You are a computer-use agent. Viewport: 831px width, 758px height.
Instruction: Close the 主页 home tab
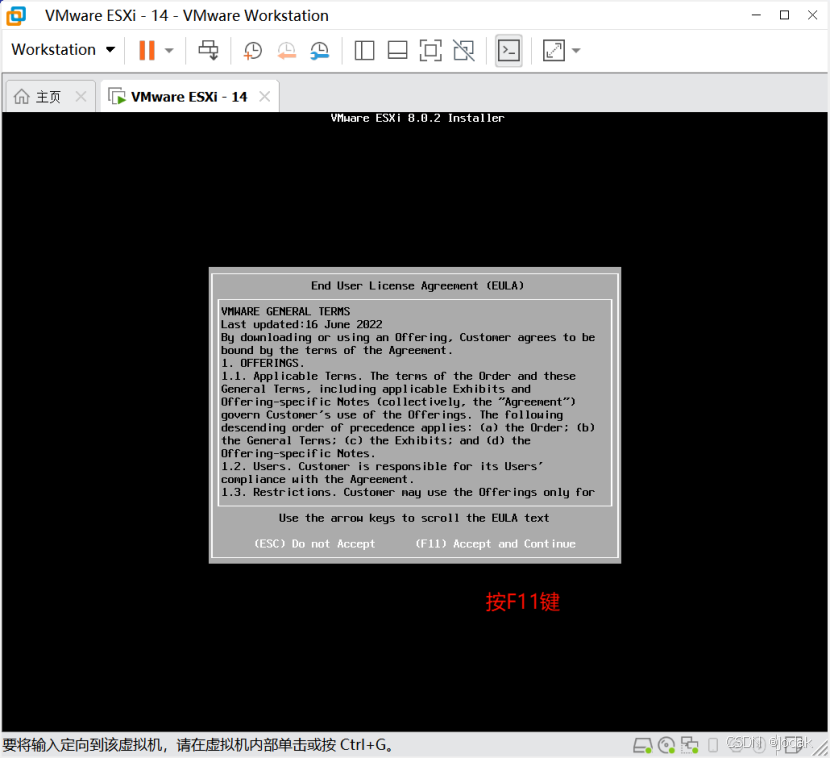click(81, 96)
